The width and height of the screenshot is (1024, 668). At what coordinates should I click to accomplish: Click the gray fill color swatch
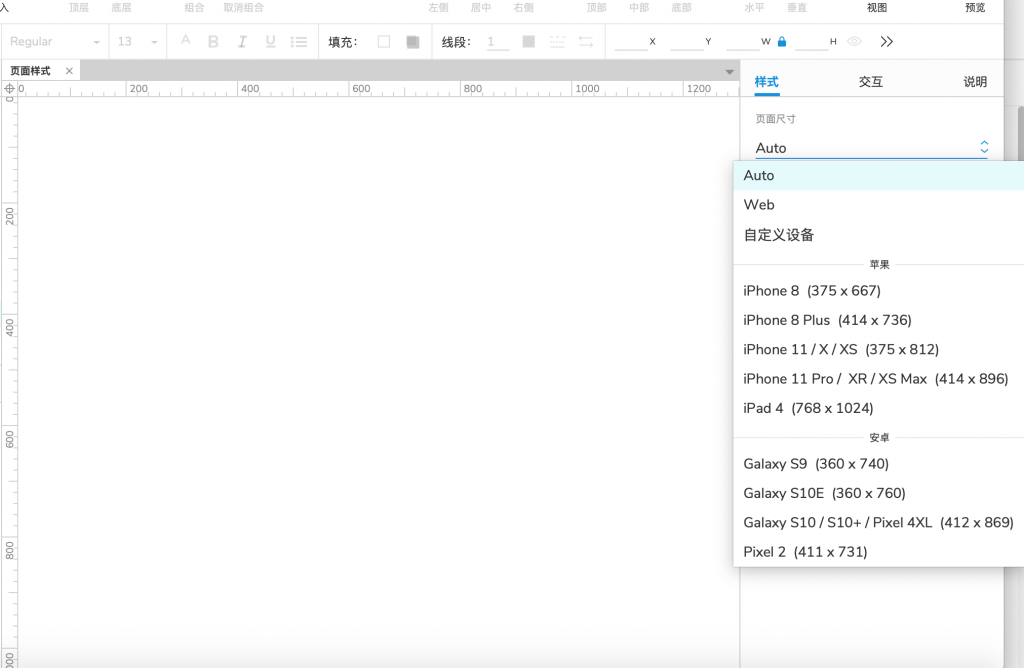(412, 42)
